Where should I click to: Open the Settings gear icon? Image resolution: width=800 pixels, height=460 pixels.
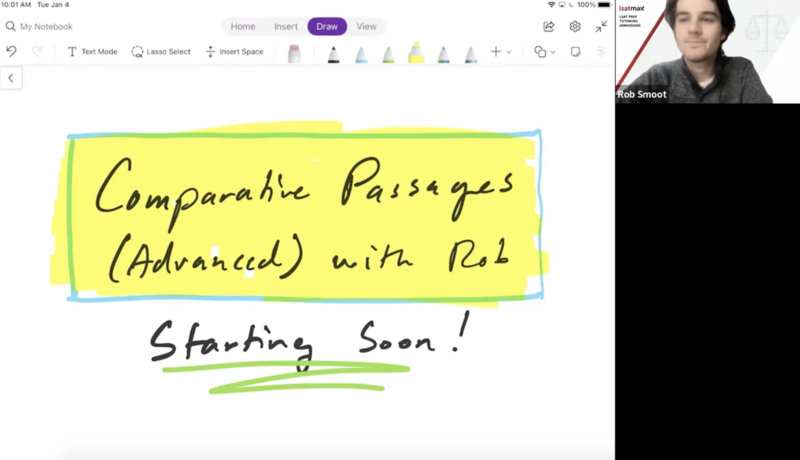tap(575, 27)
